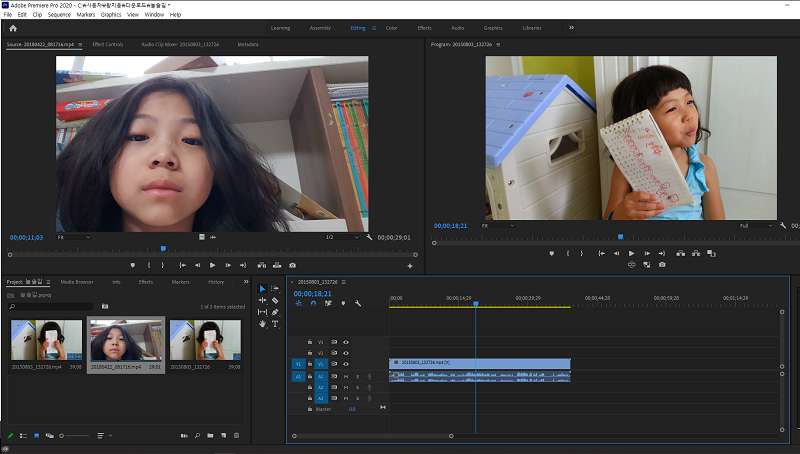Open the Markers menu

click(86, 15)
